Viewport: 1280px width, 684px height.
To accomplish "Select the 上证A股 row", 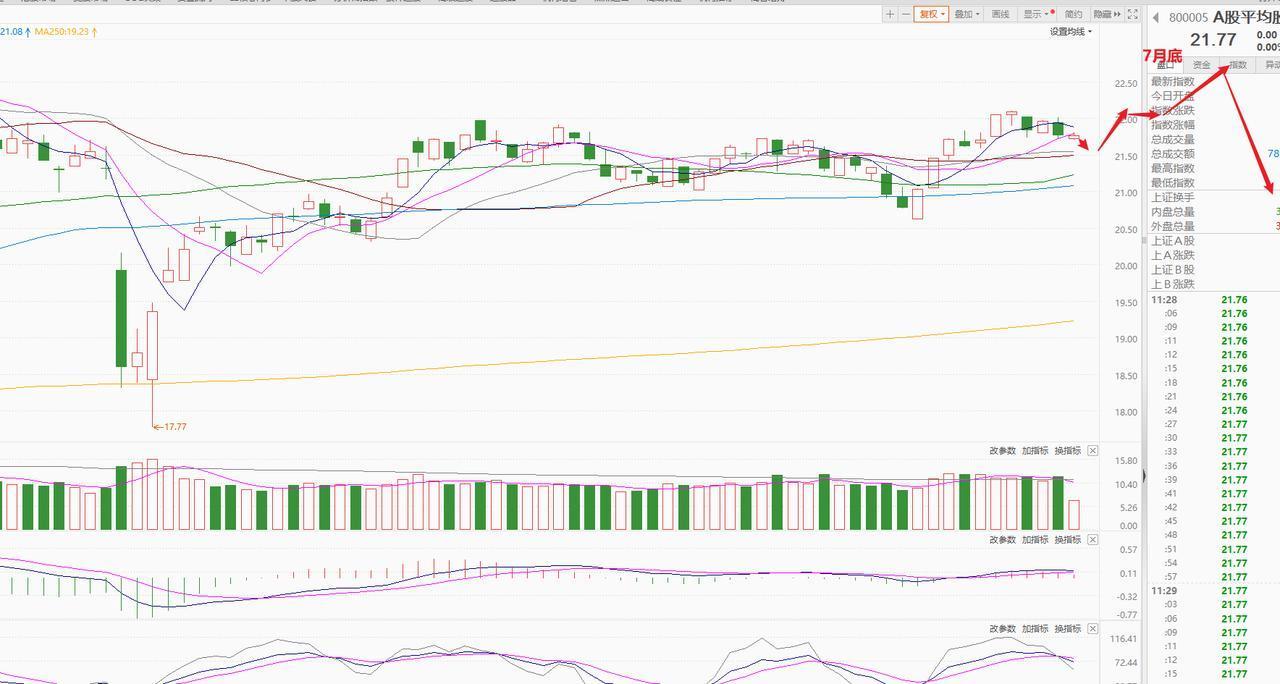I will click(x=1213, y=241).
